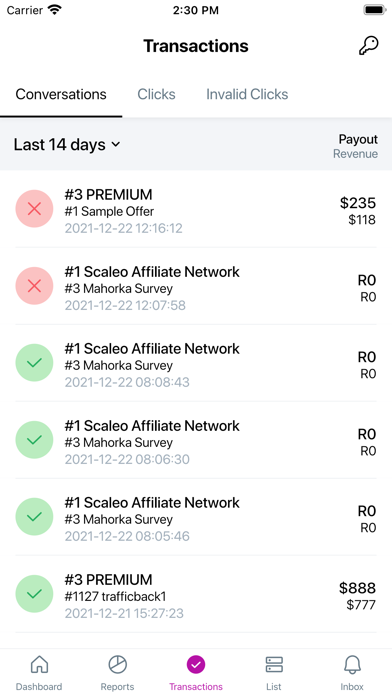The width and height of the screenshot is (392, 696).
Task: Open the List icon in bottom bar
Action: pos(274,665)
